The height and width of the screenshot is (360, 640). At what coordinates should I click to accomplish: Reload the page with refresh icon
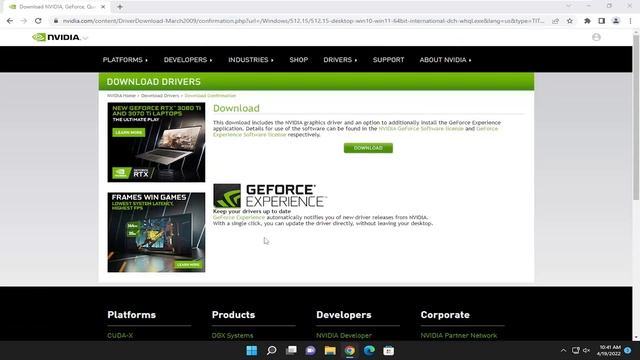38,21
